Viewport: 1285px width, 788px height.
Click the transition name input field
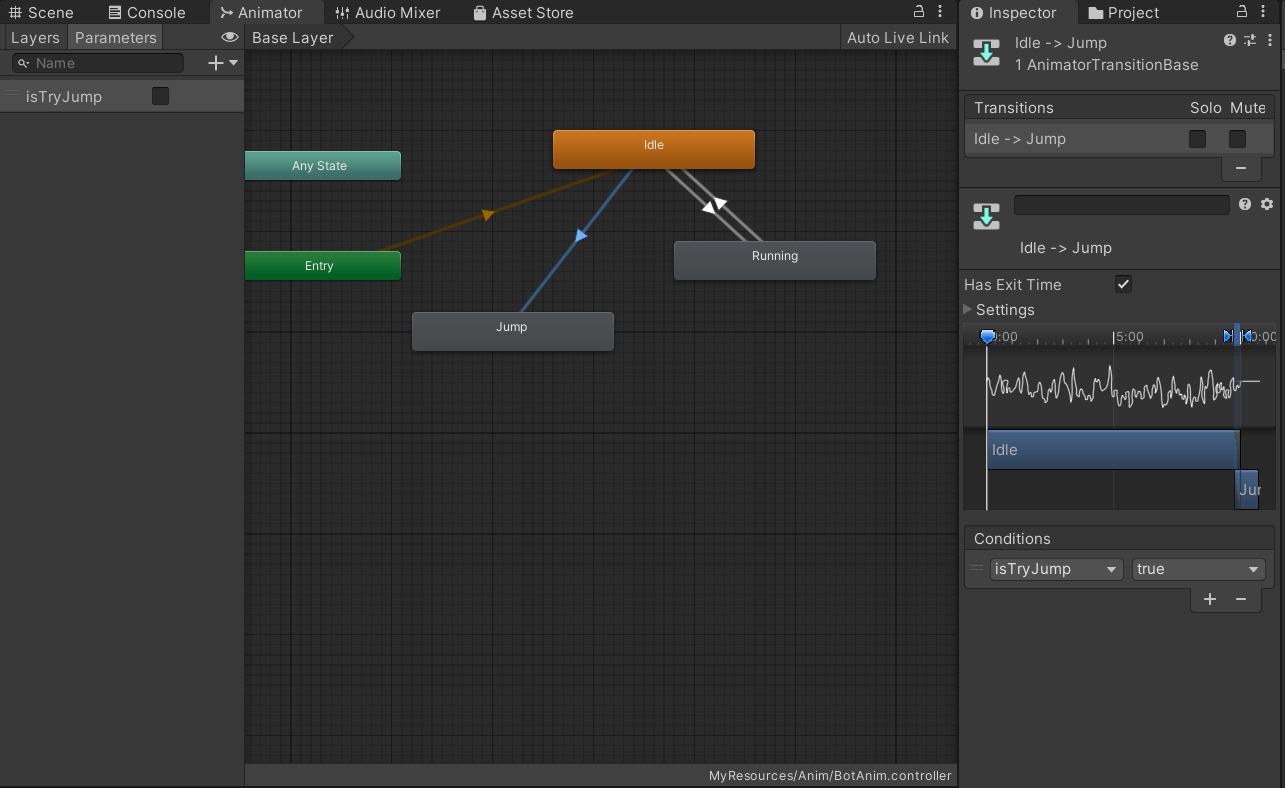(x=1122, y=204)
